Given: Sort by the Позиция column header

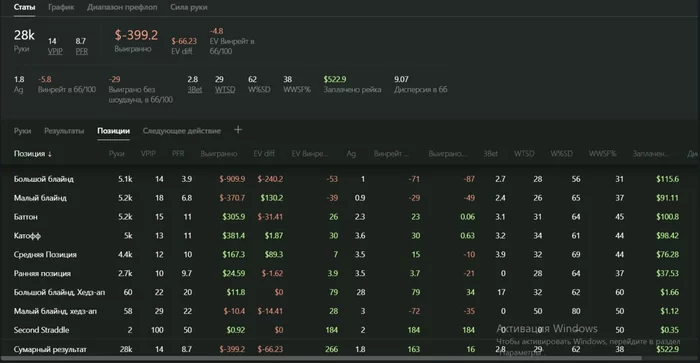Looking at the screenshot, I should point(33,154).
